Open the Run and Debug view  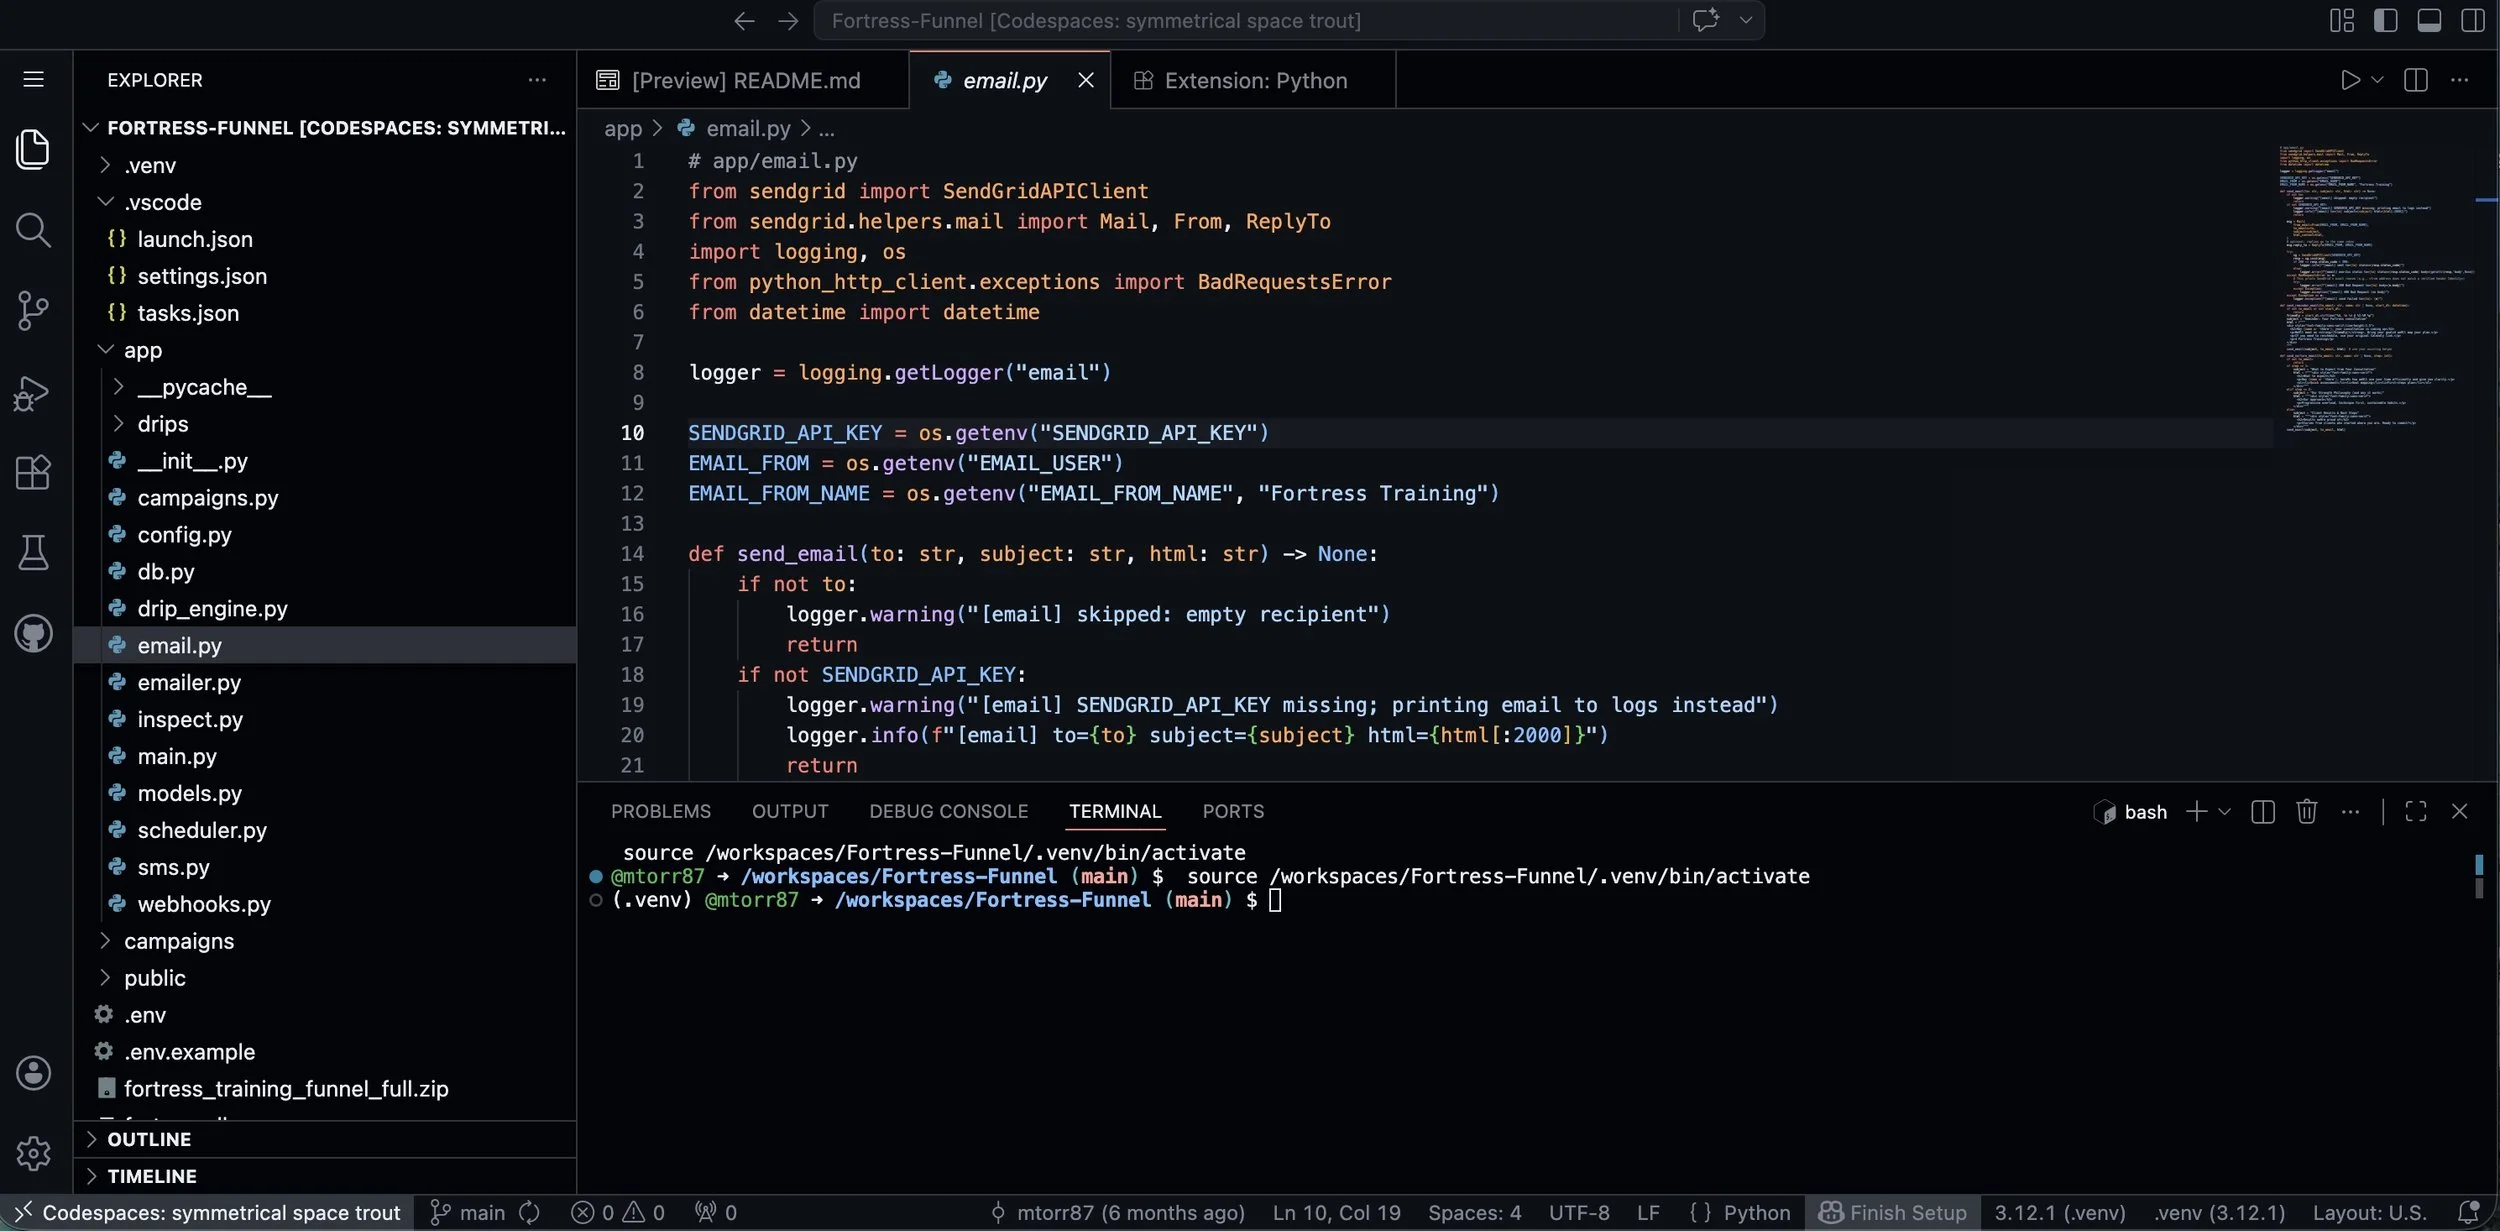(33, 392)
